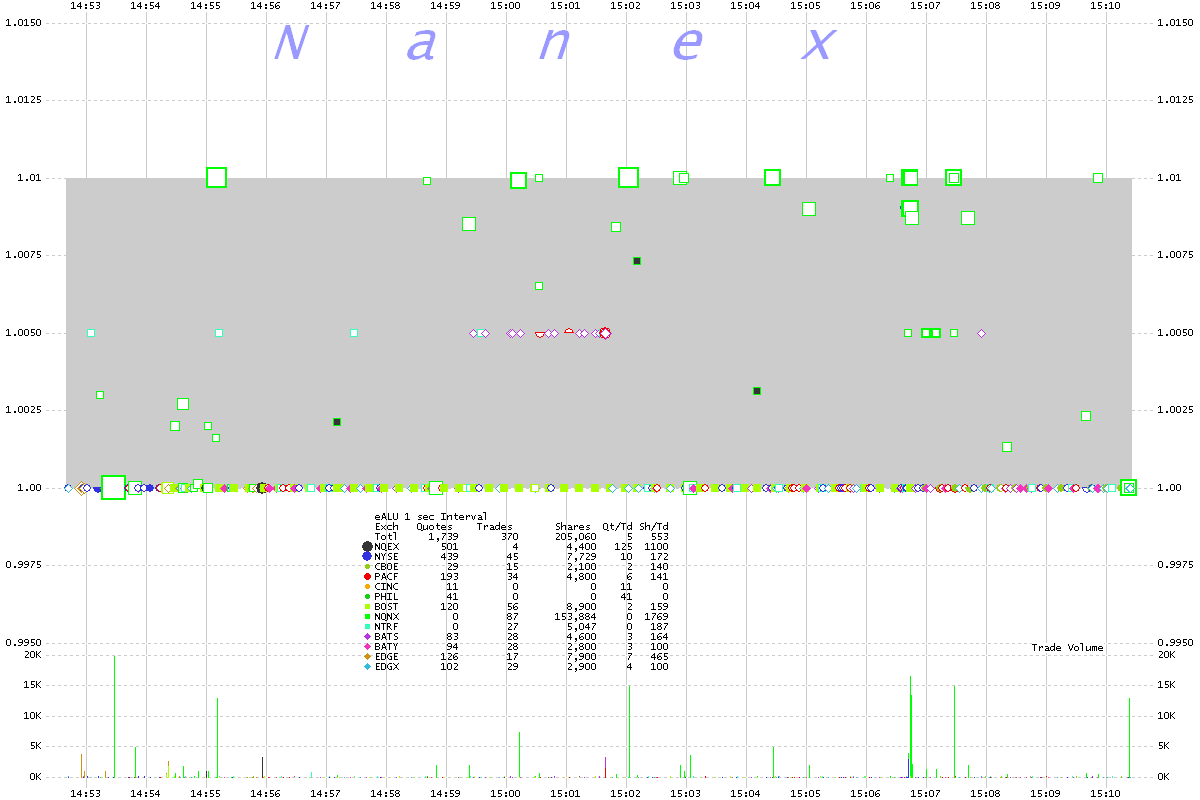This screenshot has height=800, width=1200.
Task: Click the 'Exch' column header
Action: [x=387, y=526]
